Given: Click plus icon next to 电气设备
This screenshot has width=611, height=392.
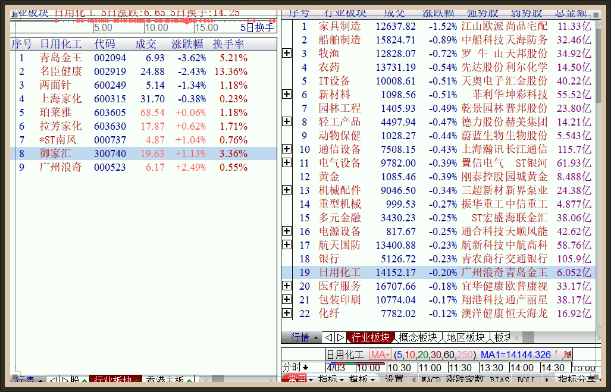Looking at the screenshot, I should click(x=287, y=162).
